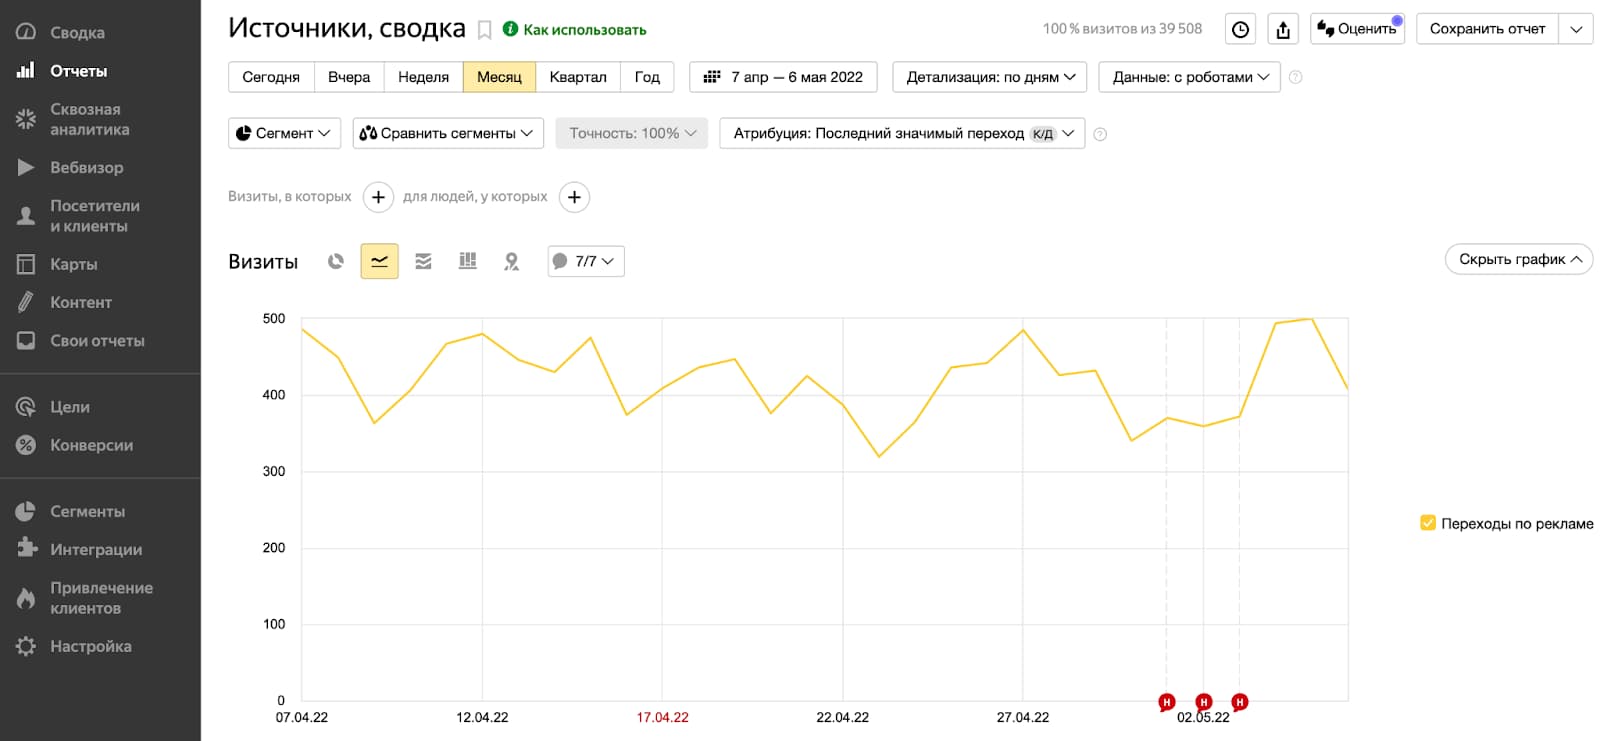Expand Данные: с роботами dropdown
The height and width of the screenshot is (741, 1600).
click(1189, 77)
